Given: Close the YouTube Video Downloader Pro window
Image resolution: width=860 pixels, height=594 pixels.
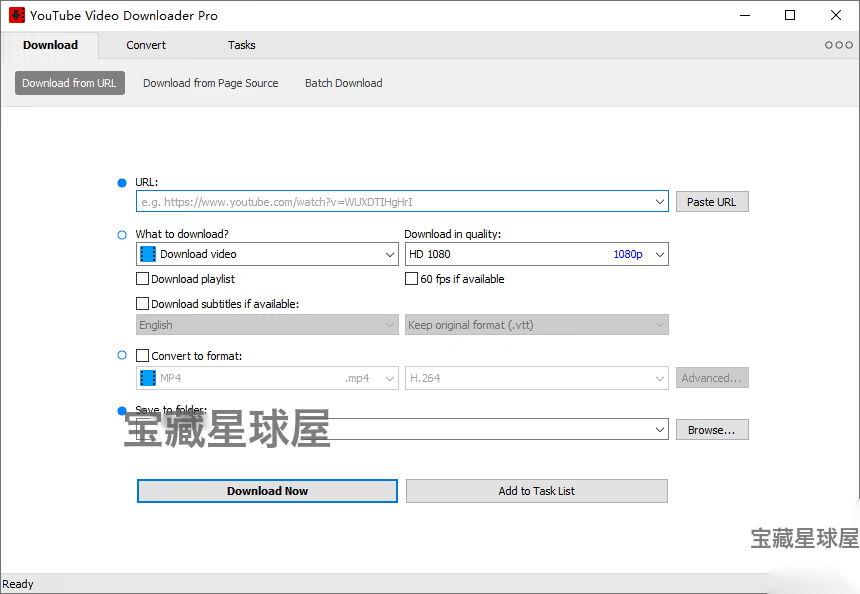Looking at the screenshot, I should [x=836, y=15].
